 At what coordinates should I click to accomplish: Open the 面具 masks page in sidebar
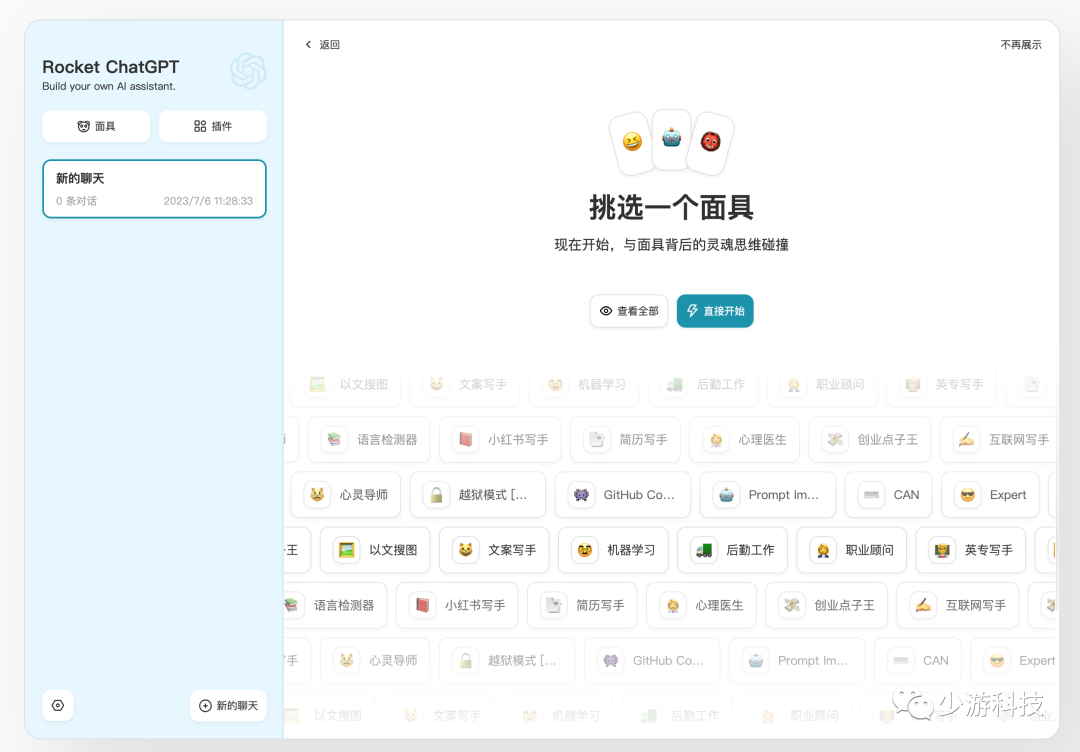[x=96, y=127]
